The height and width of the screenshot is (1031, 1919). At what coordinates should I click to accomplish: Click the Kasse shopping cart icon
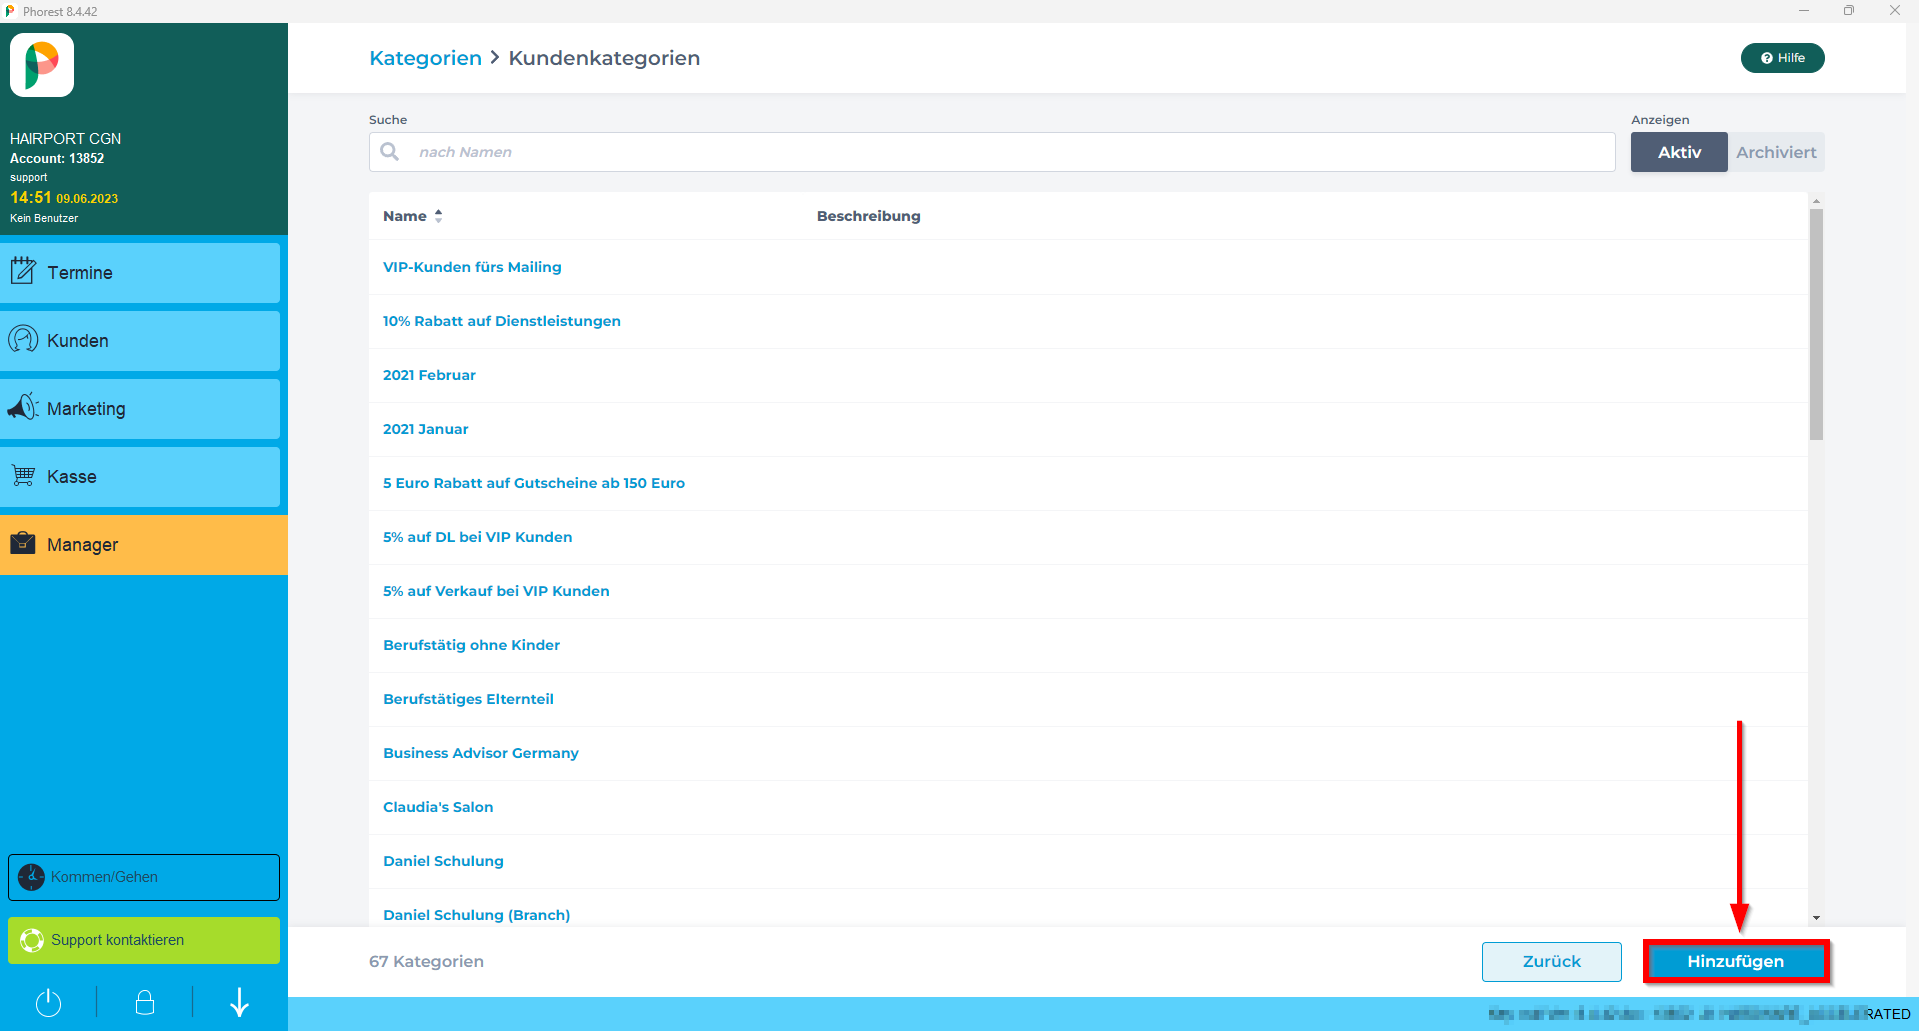pyautogui.click(x=23, y=475)
